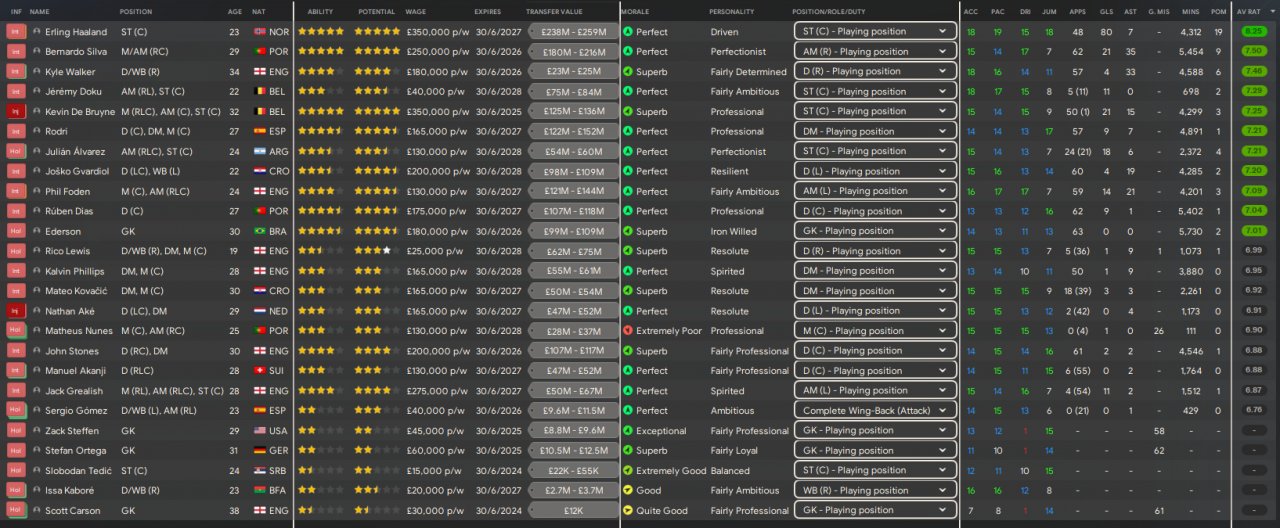Sort by the AV RAT column header
Image resolution: width=1280 pixels, height=528 pixels.
click(1250, 11)
